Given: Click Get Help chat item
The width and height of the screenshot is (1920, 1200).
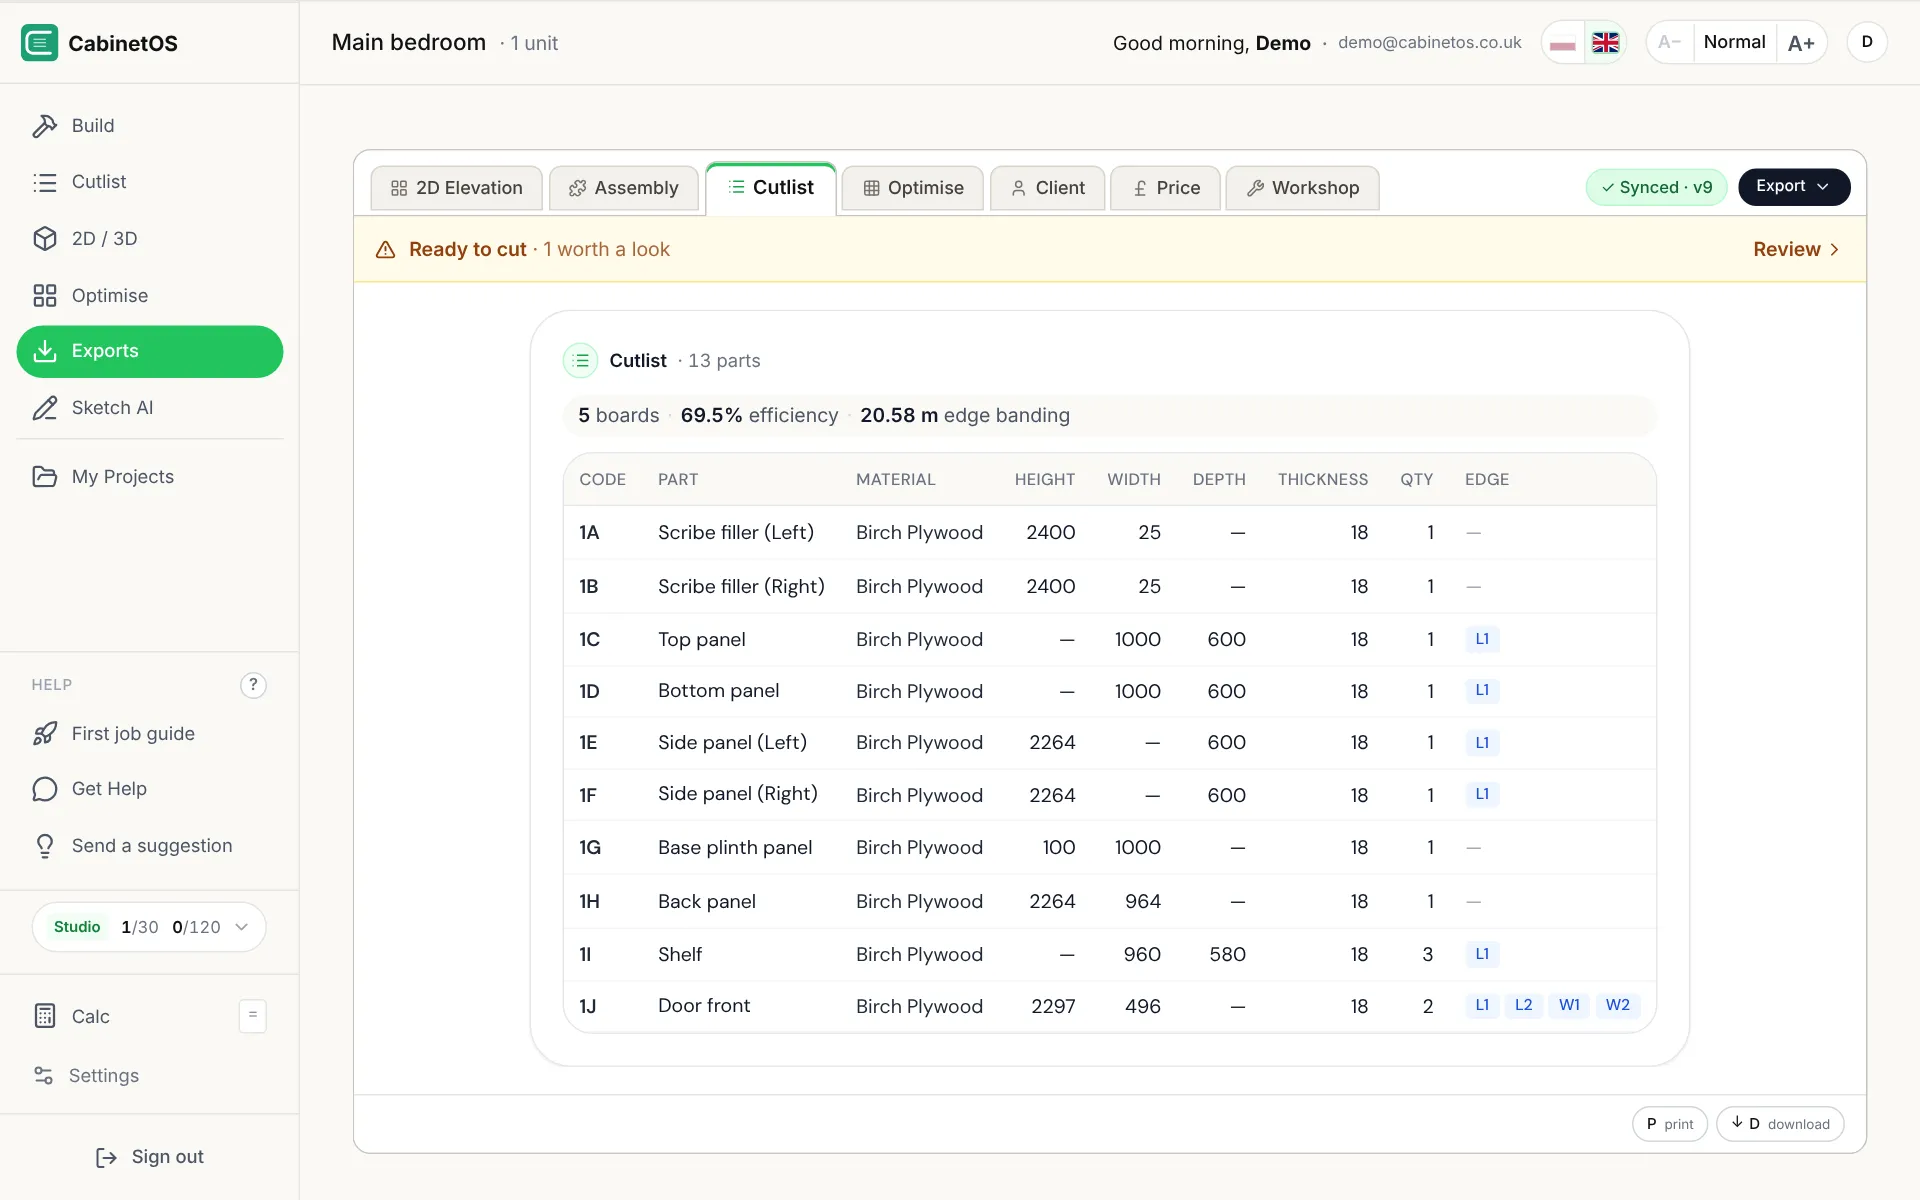Looking at the screenshot, I should coord(150,789).
